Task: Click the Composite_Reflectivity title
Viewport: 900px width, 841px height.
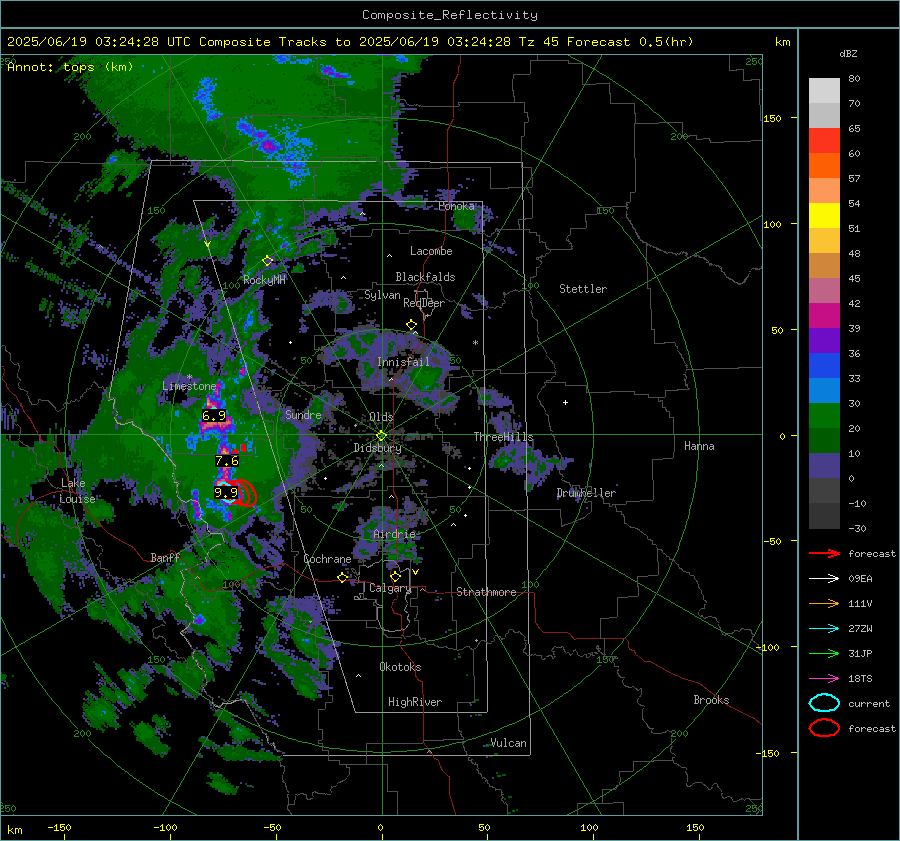Action: point(449,15)
